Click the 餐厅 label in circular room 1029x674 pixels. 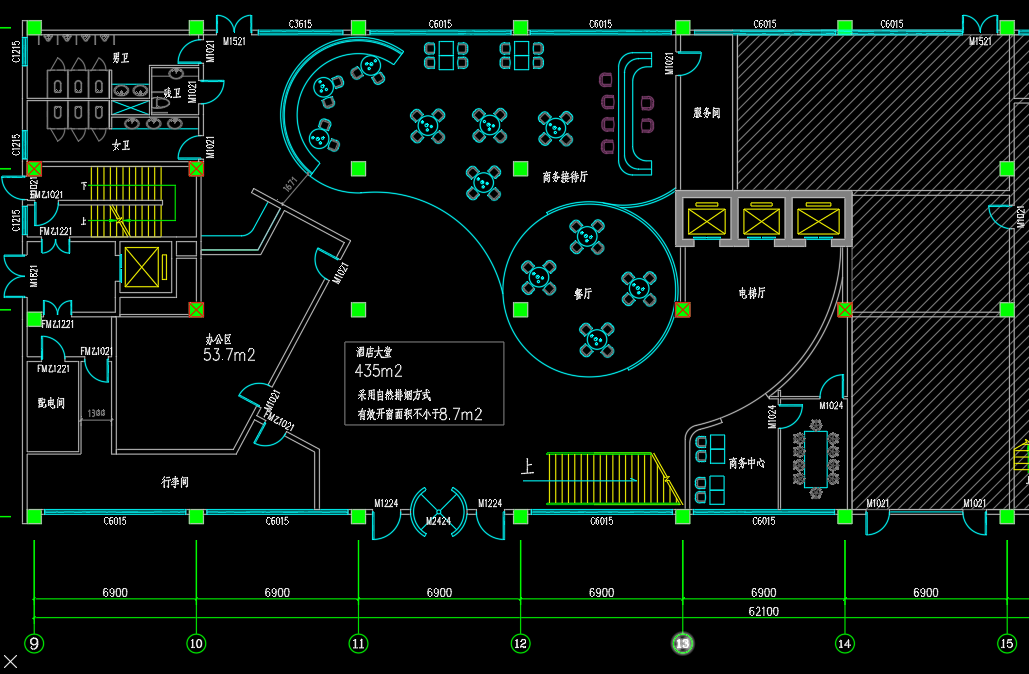[582, 295]
